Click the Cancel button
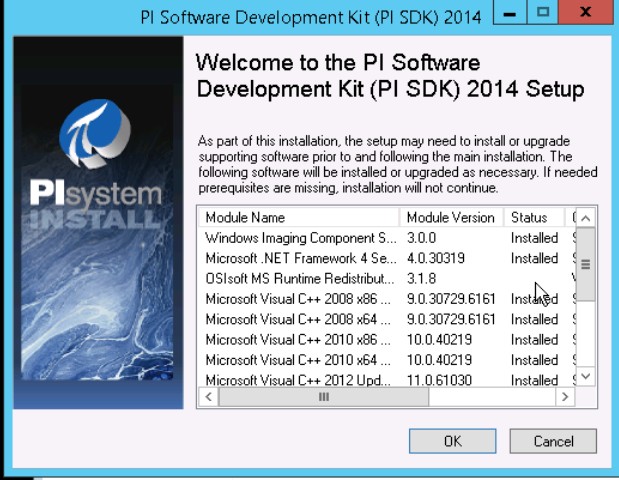This screenshot has height=480, width=619. tap(553, 441)
